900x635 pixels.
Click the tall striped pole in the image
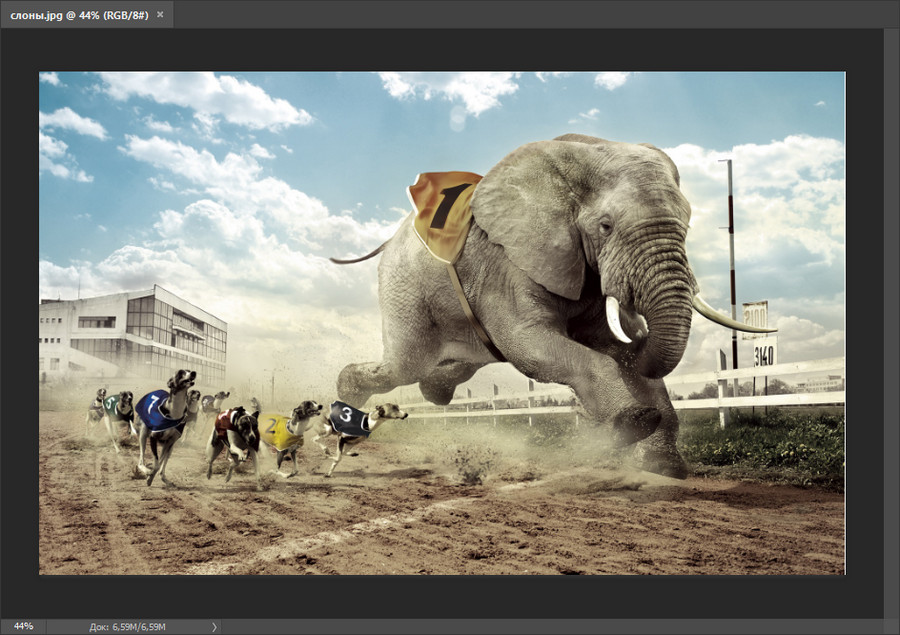731,260
